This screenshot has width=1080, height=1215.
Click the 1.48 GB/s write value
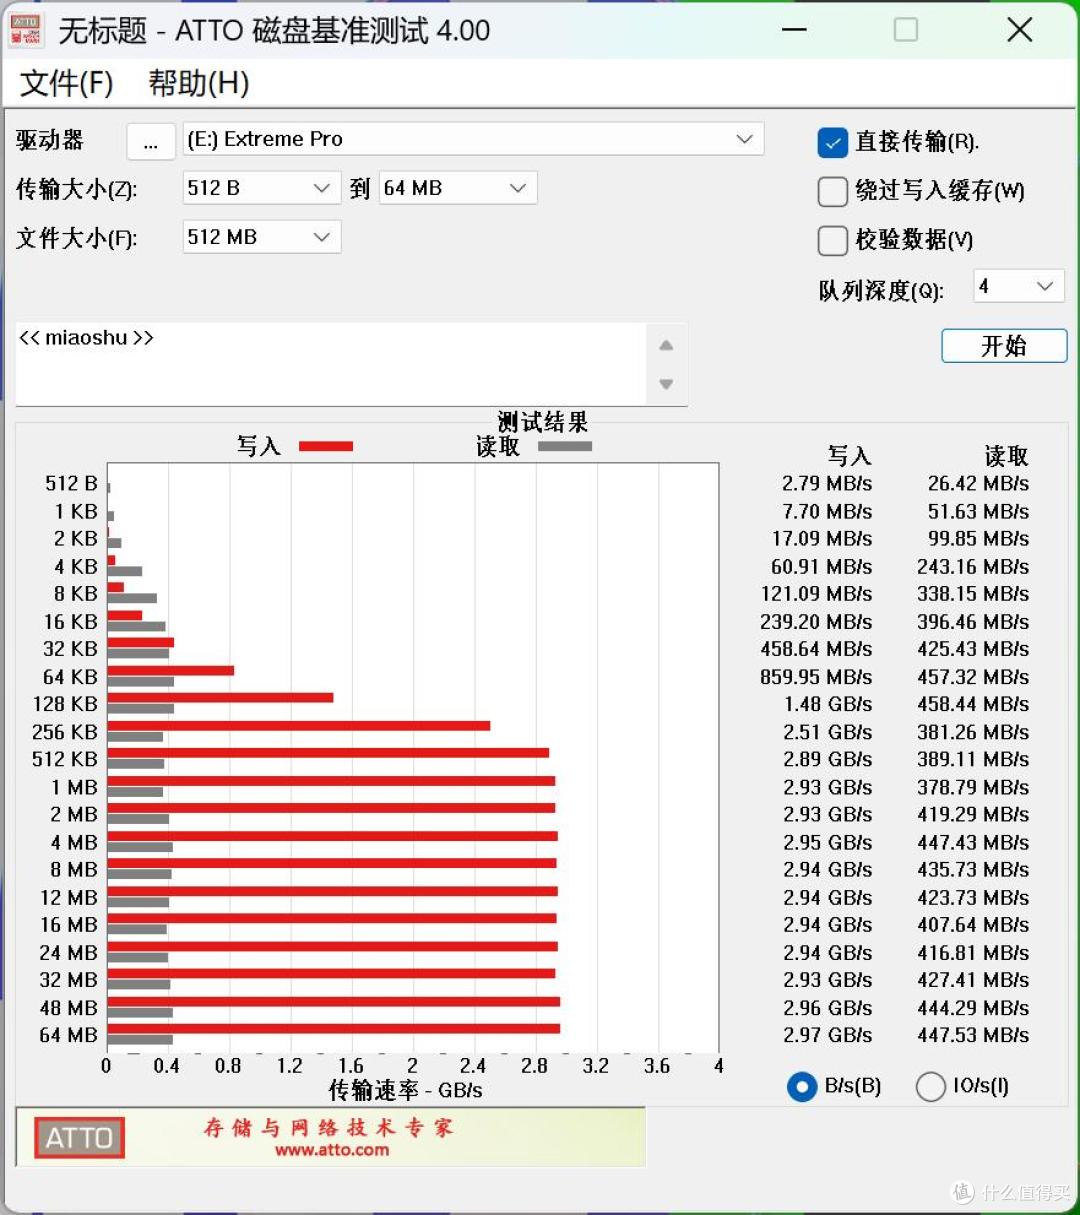828,704
